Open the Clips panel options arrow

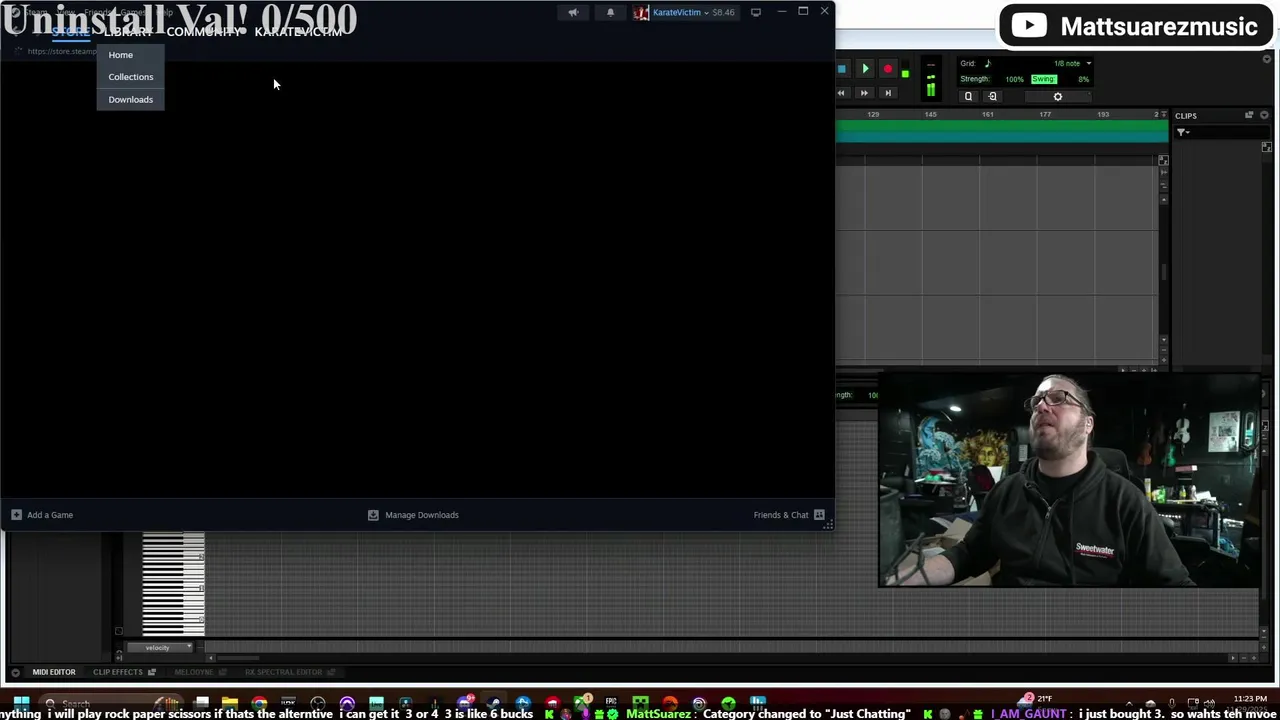[1265, 115]
